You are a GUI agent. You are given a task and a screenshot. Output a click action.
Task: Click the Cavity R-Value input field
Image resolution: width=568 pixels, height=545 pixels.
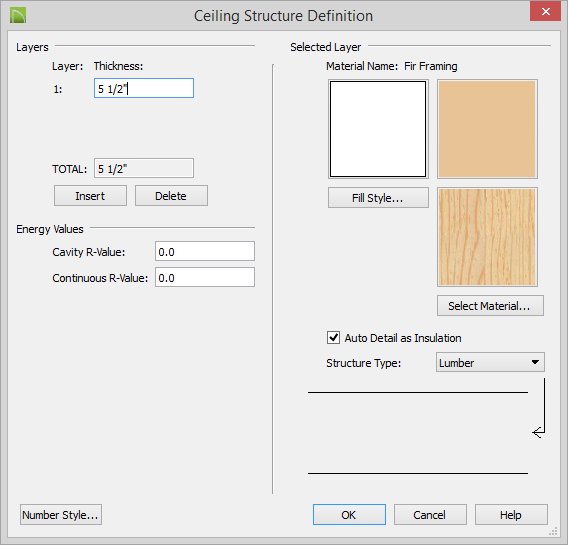pyautogui.click(x=205, y=251)
